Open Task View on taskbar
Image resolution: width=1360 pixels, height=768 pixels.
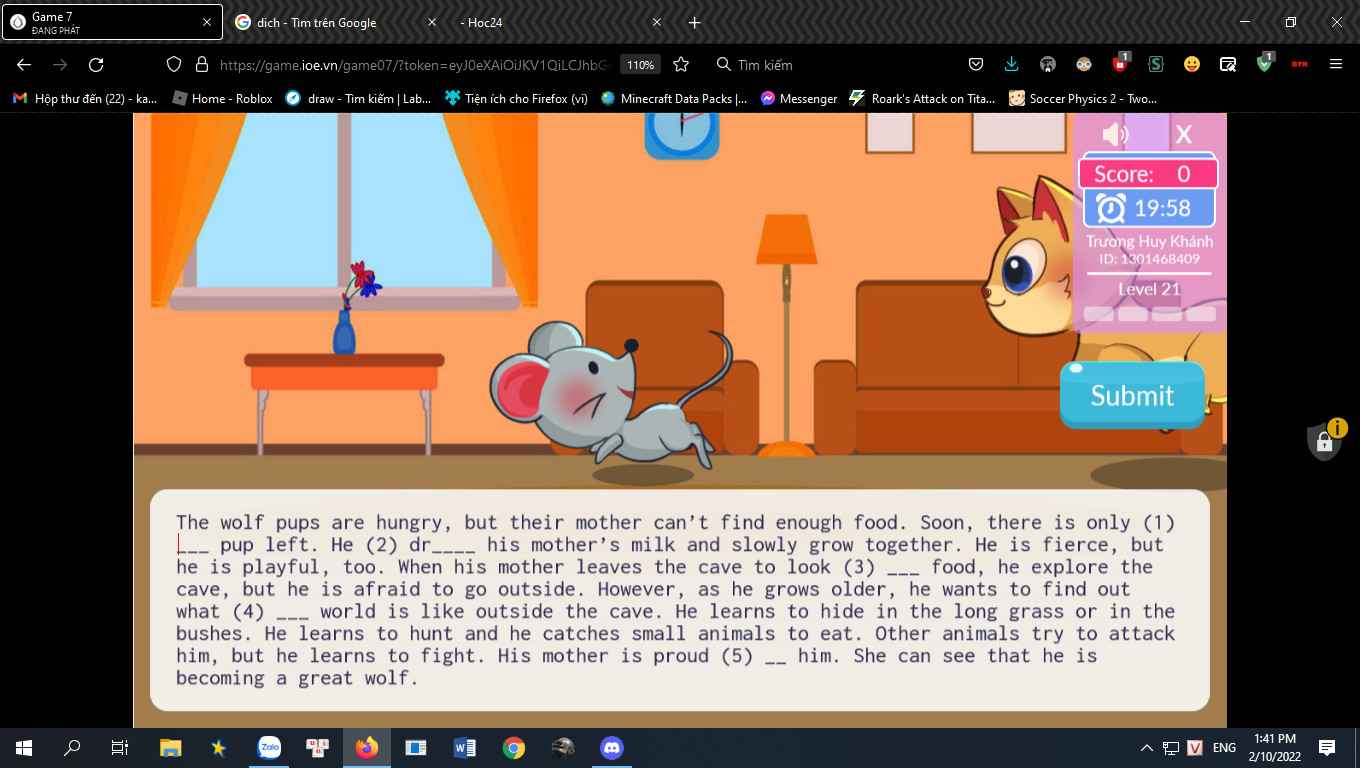coord(120,747)
